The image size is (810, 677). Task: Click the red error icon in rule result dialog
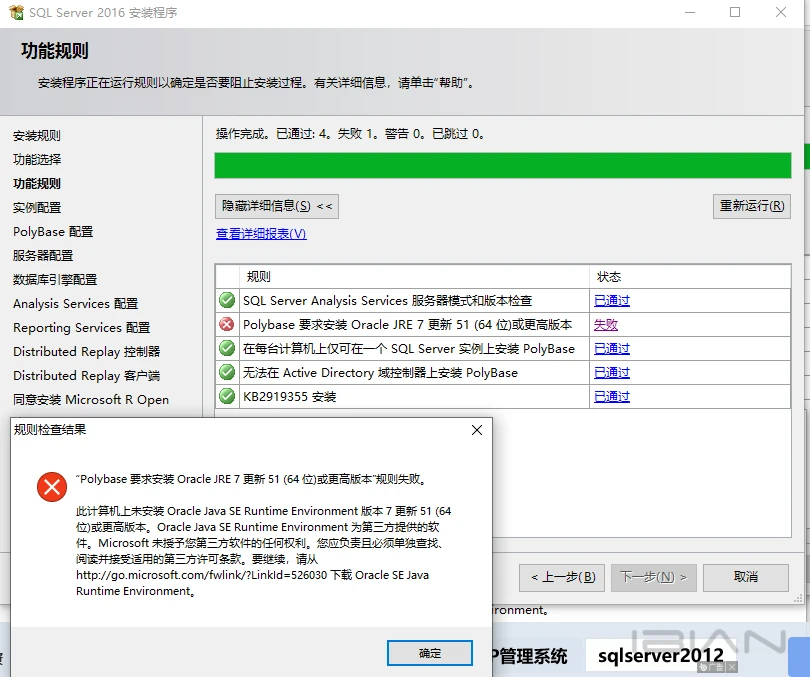52,486
